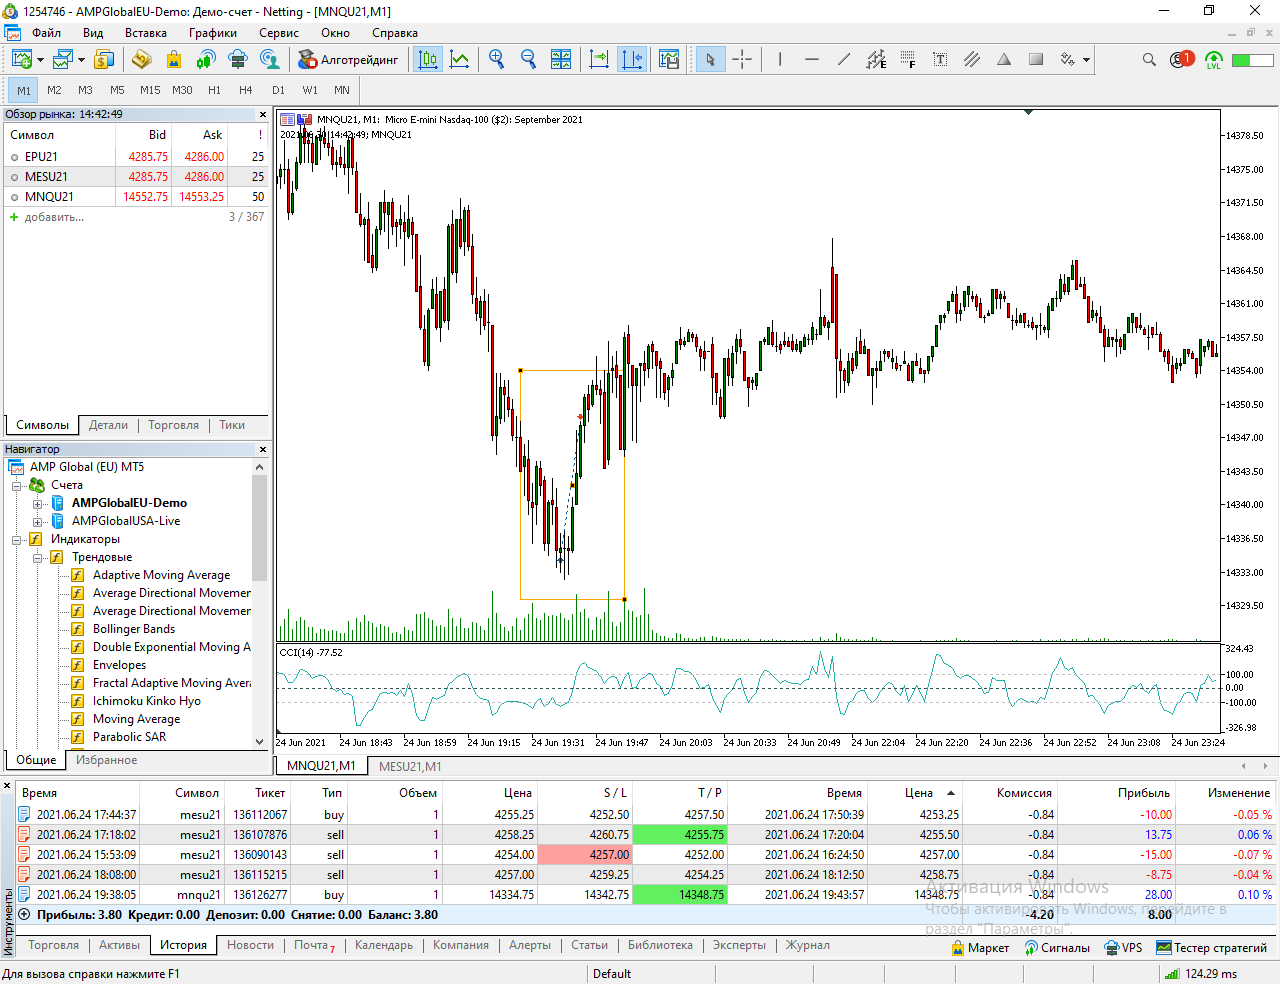Switch to the Тики tab in Market Watch
The image size is (1280, 984).
click(x=232, y=425)
